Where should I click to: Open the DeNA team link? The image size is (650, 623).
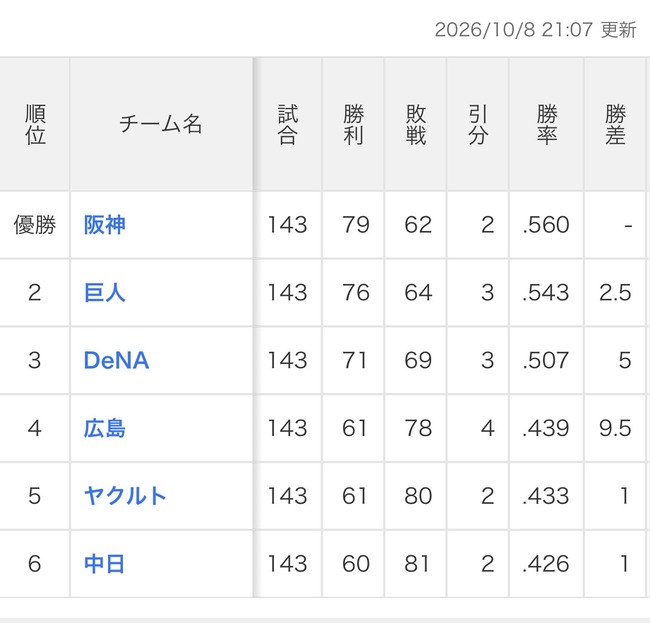tap(116, 360)
